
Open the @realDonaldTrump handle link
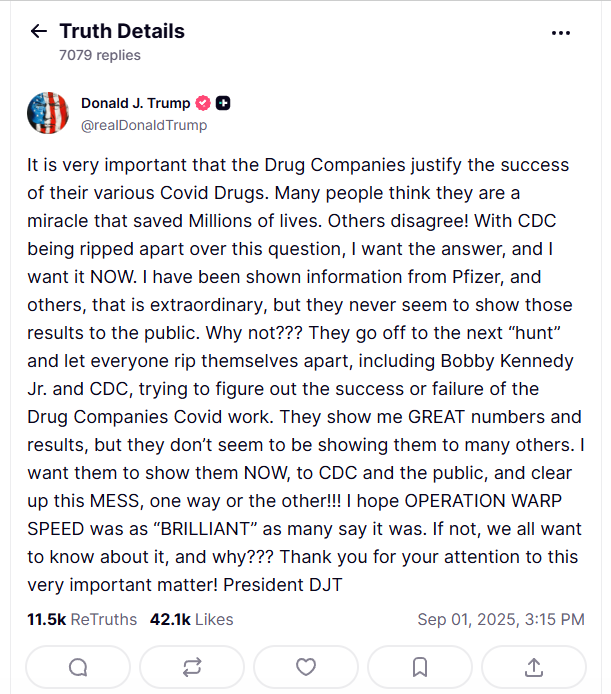[x=144, y=125]
